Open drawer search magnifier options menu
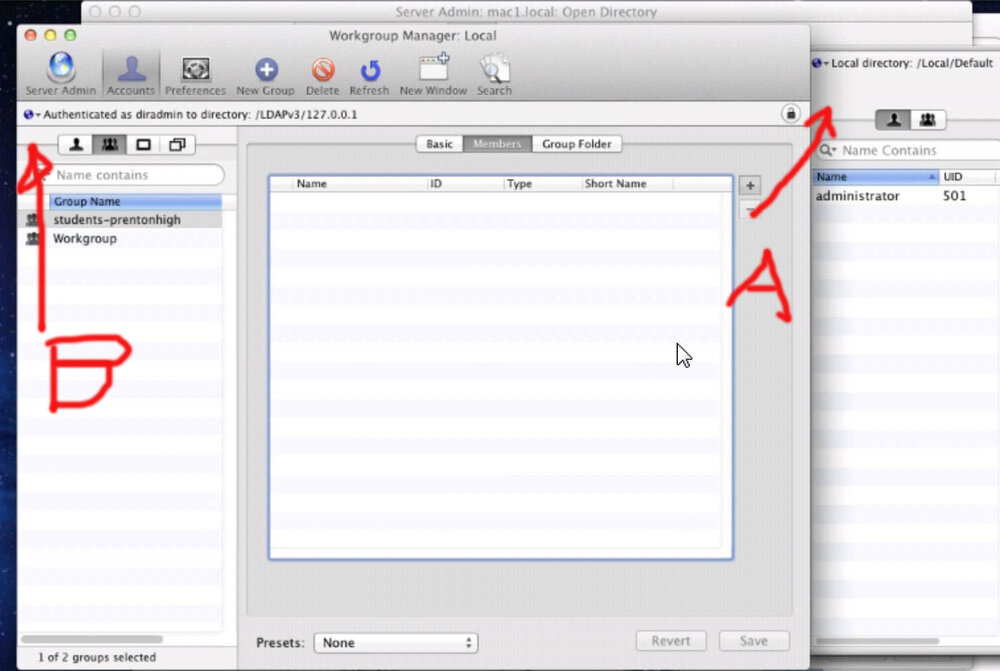This screenshot has height=671, width=1000. click(x=828, y=151)
